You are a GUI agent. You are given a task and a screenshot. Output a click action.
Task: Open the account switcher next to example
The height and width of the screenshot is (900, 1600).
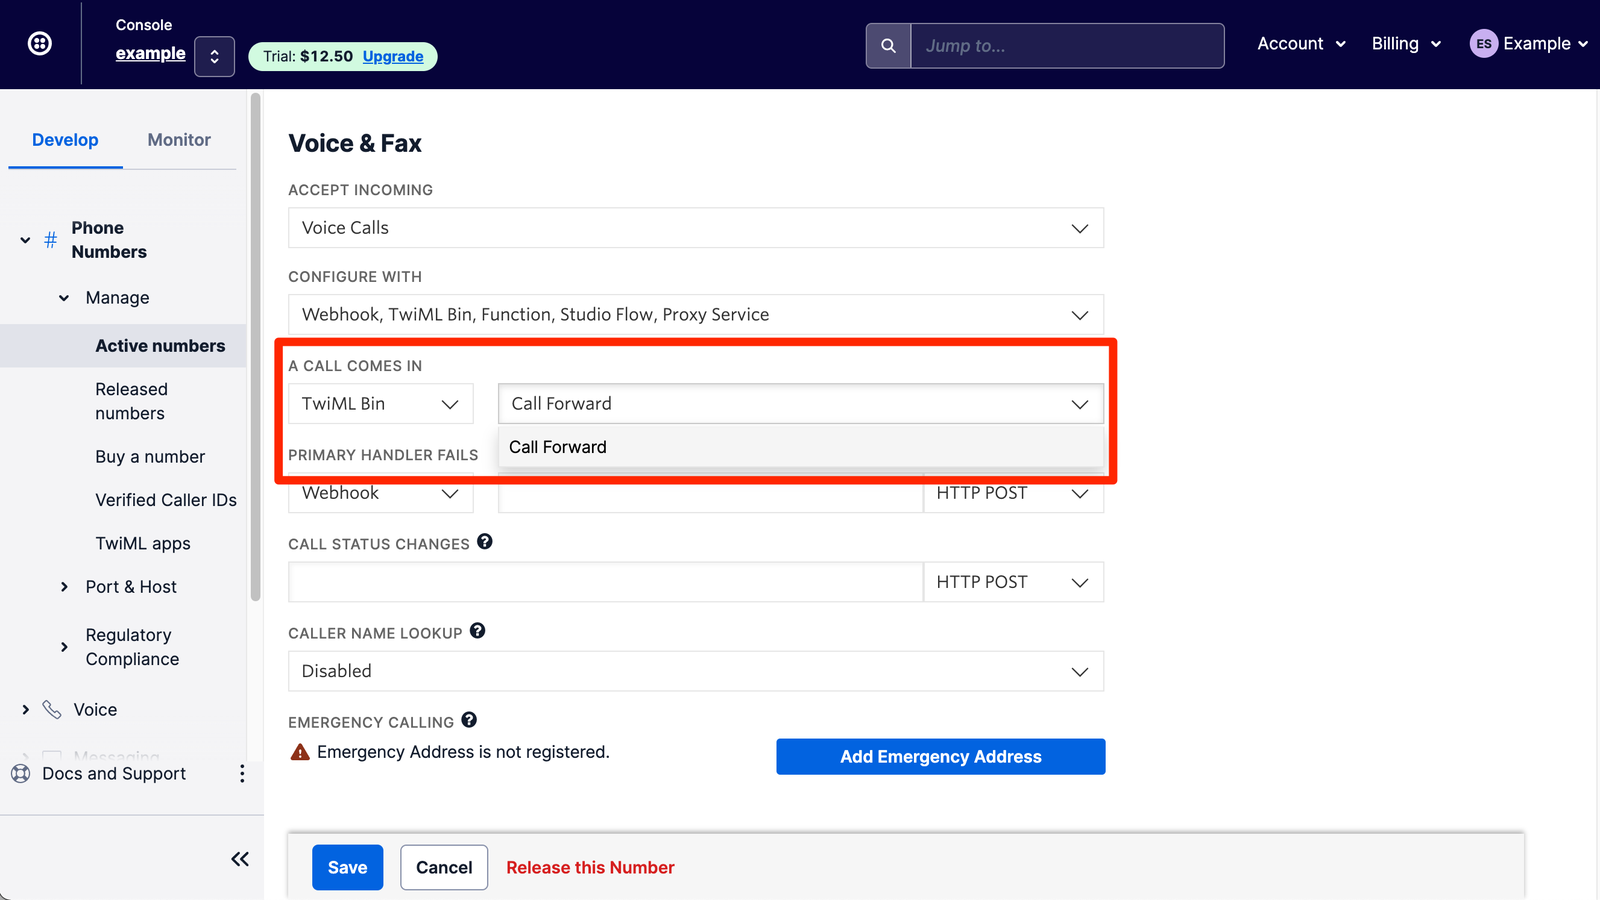(x=214, y=56)
